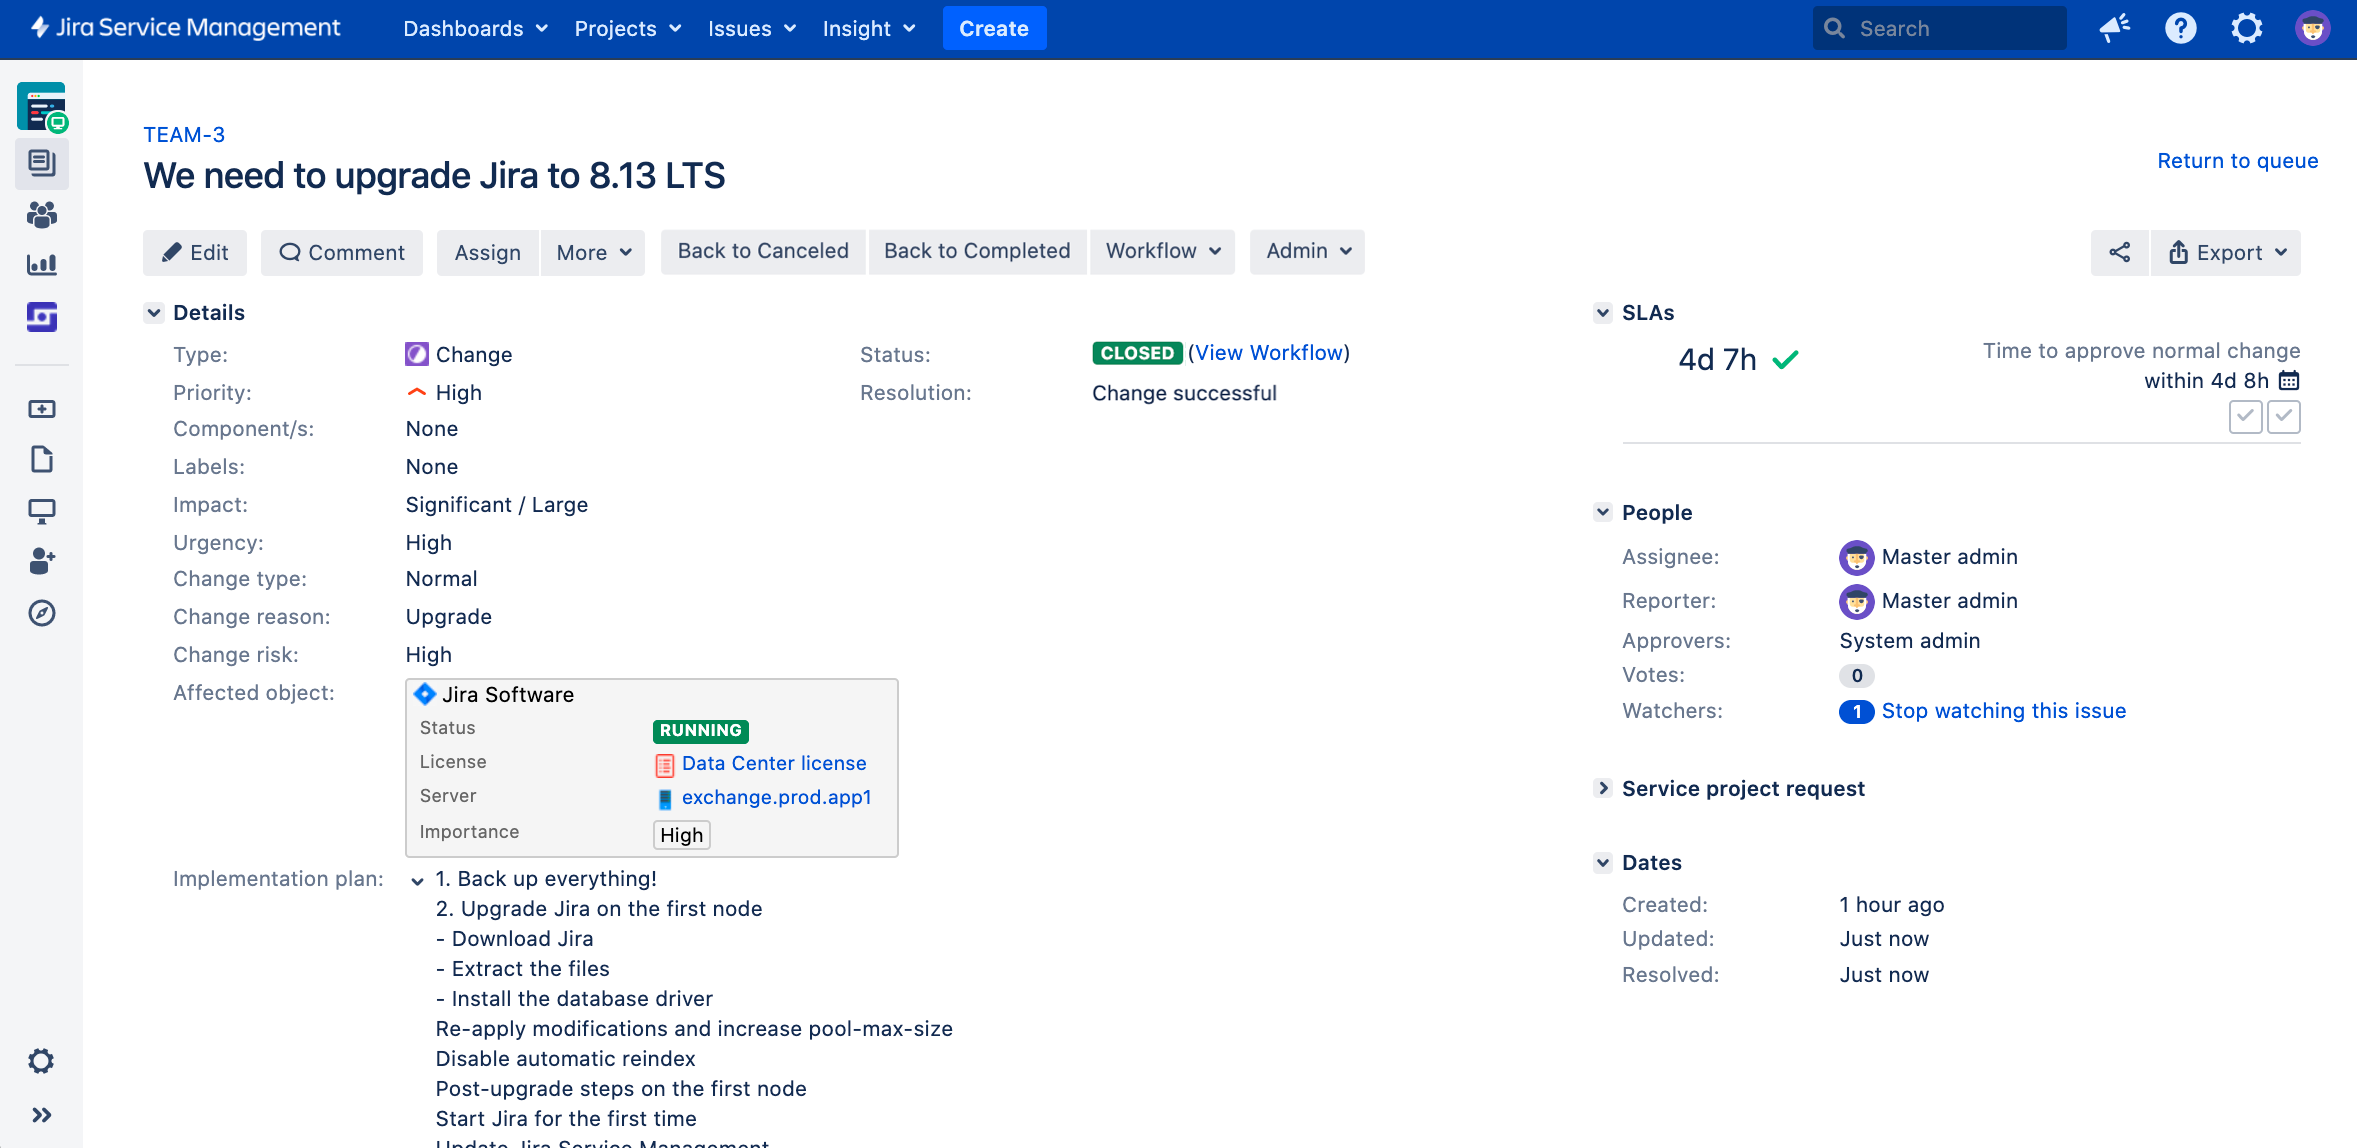Open project settings gear in sidebar
Viewport: 2357px width, 1148px height.
(41, 1061)
